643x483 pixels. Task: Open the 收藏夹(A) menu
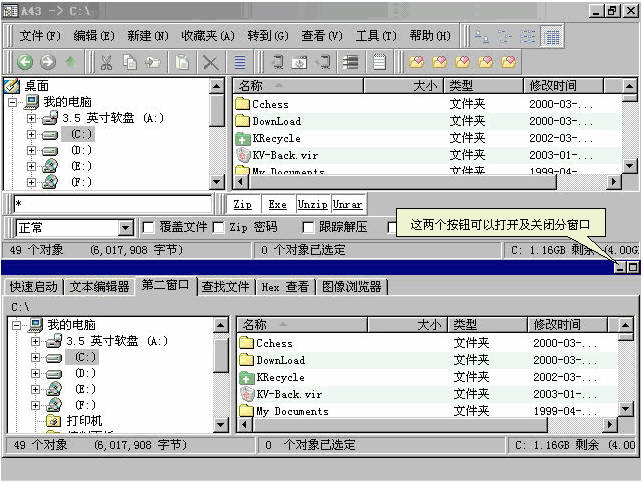point(208,36)
